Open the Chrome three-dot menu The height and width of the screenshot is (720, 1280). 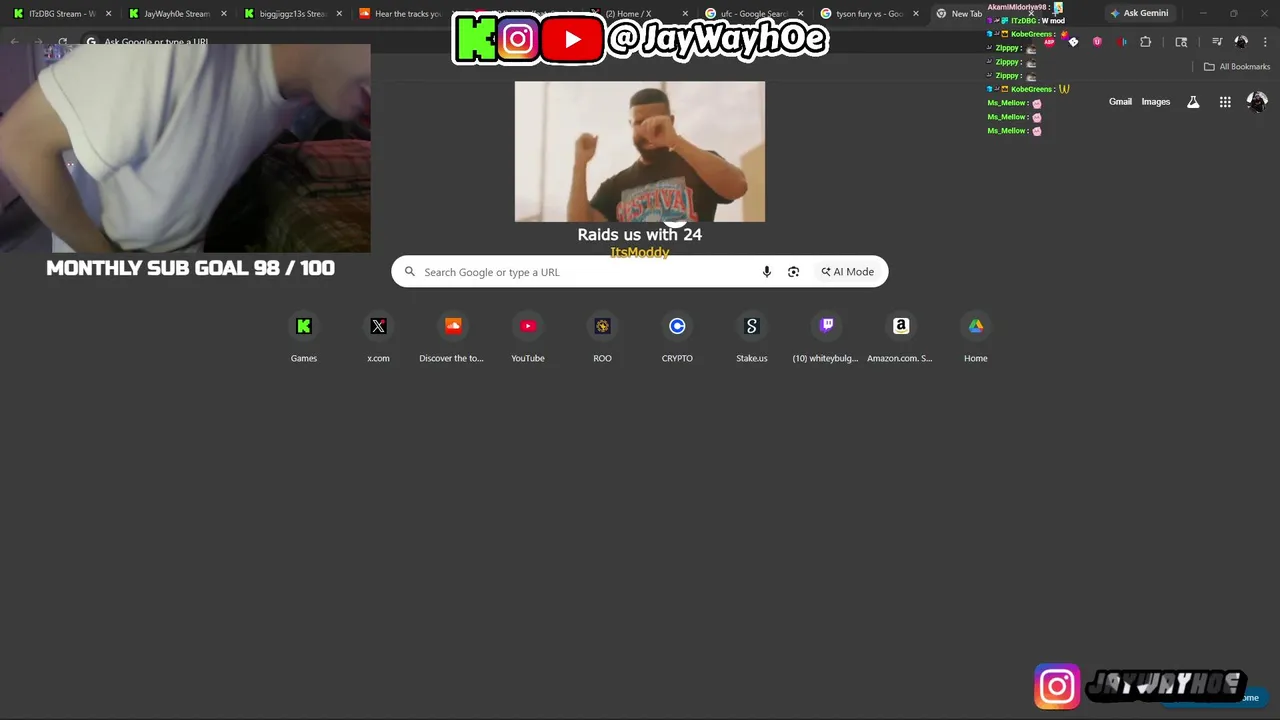[x=1264, y=42]
